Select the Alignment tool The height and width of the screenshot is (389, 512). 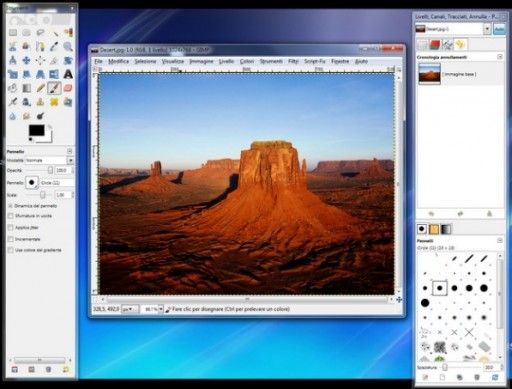(40, 60)
